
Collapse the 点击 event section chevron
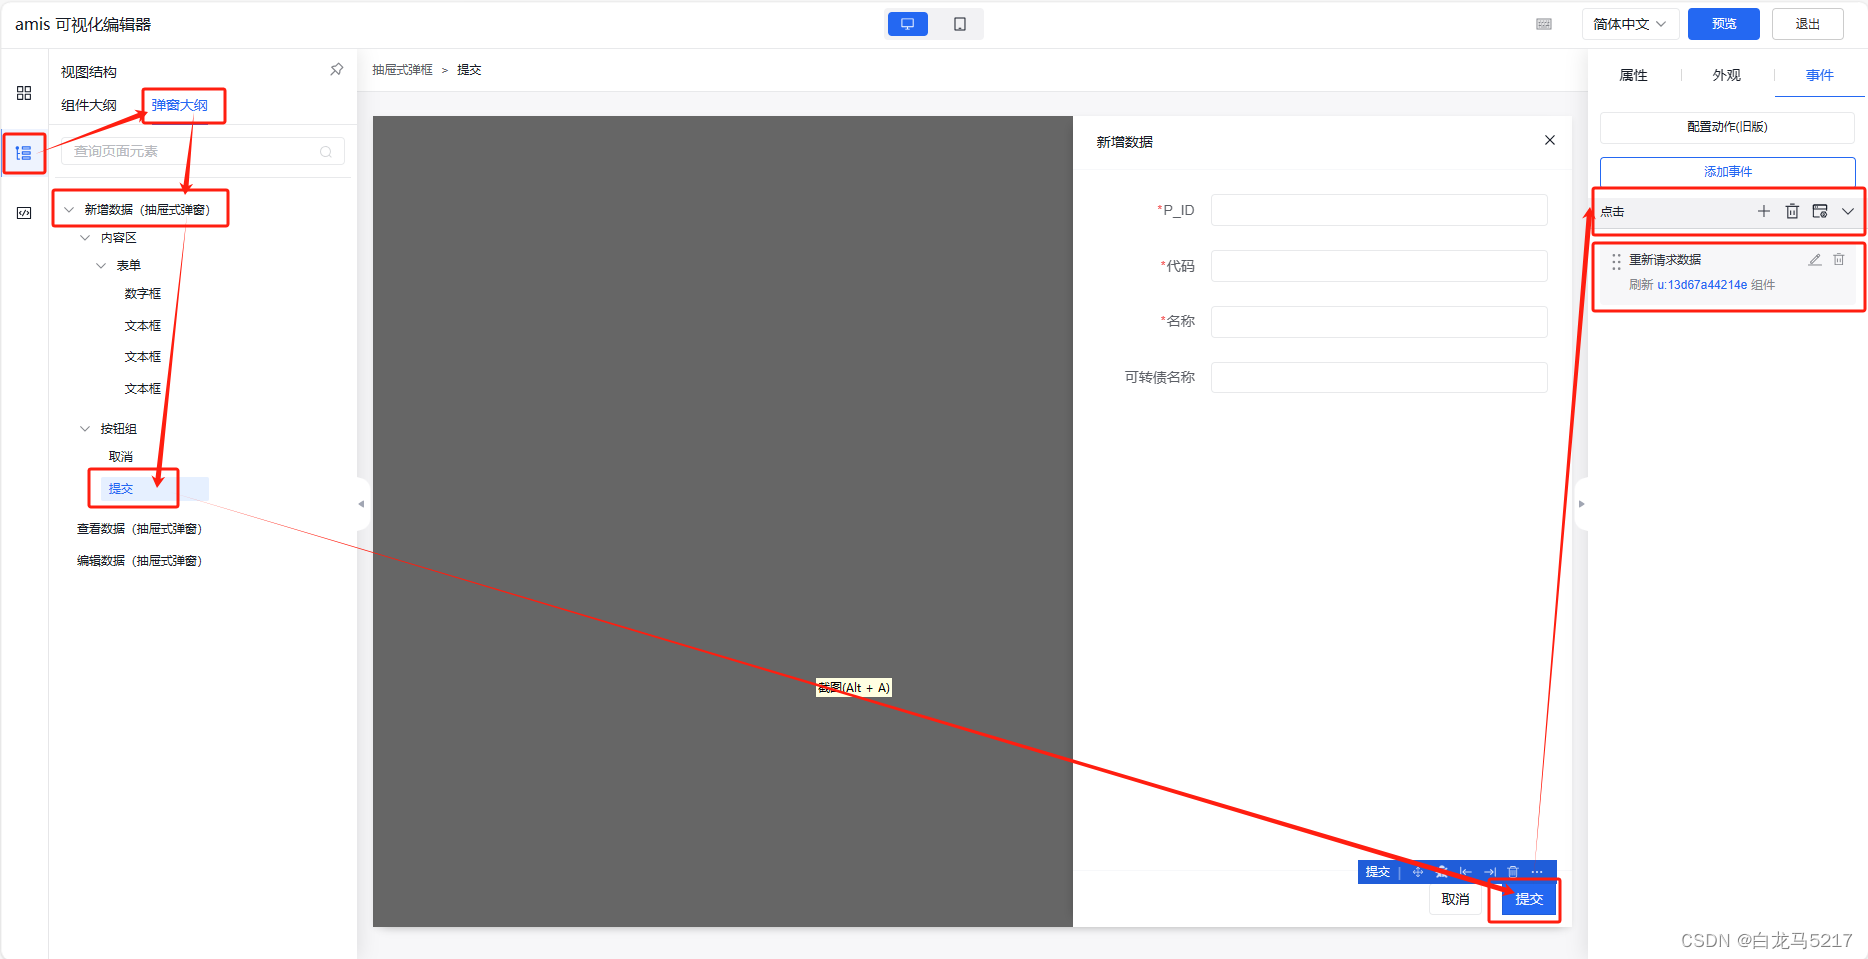[1848, 211]
